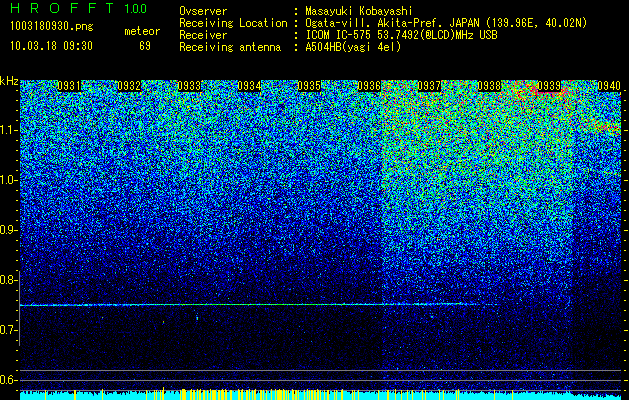
Task: Click the Ogata-vill. Akita-Pref. JAPAN location text
Action: (x=446, y=24)
